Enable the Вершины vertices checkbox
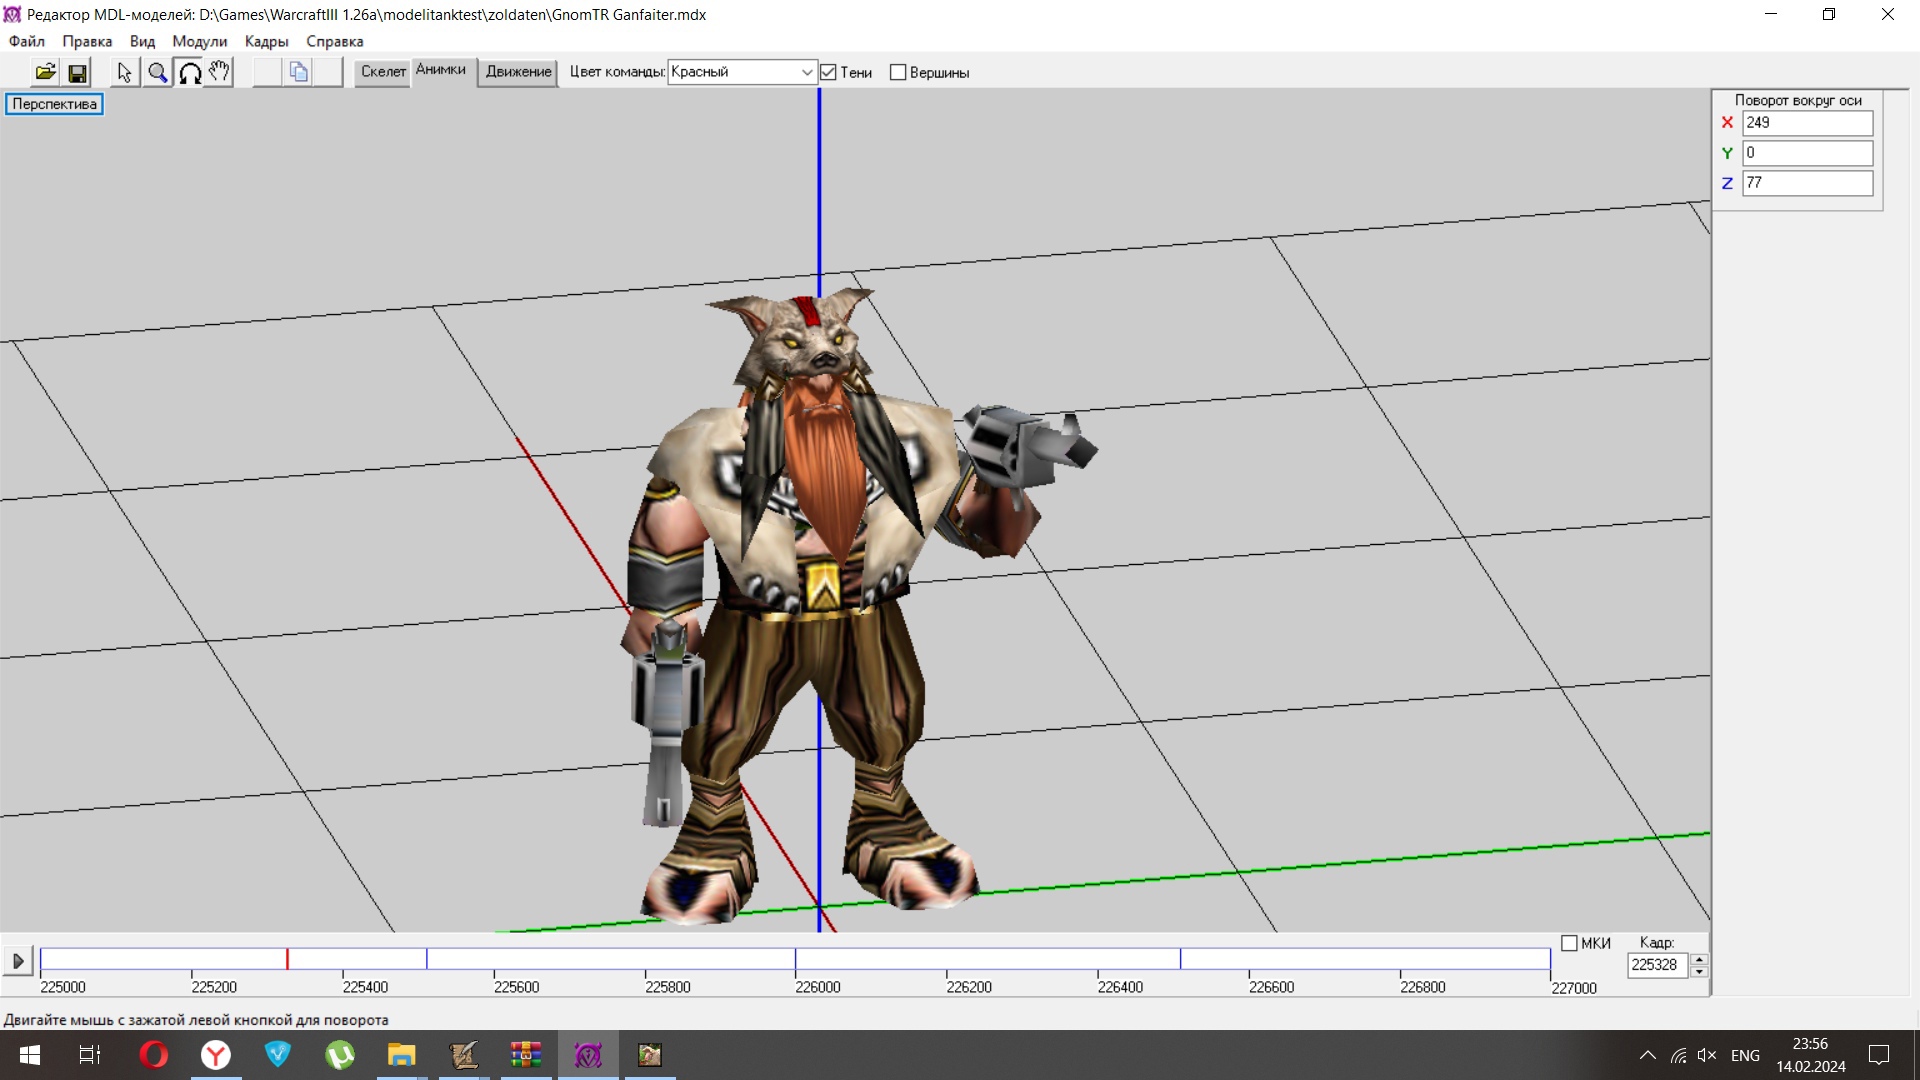Viewport: 1920px width, 1080px height. tap(898, 72)
